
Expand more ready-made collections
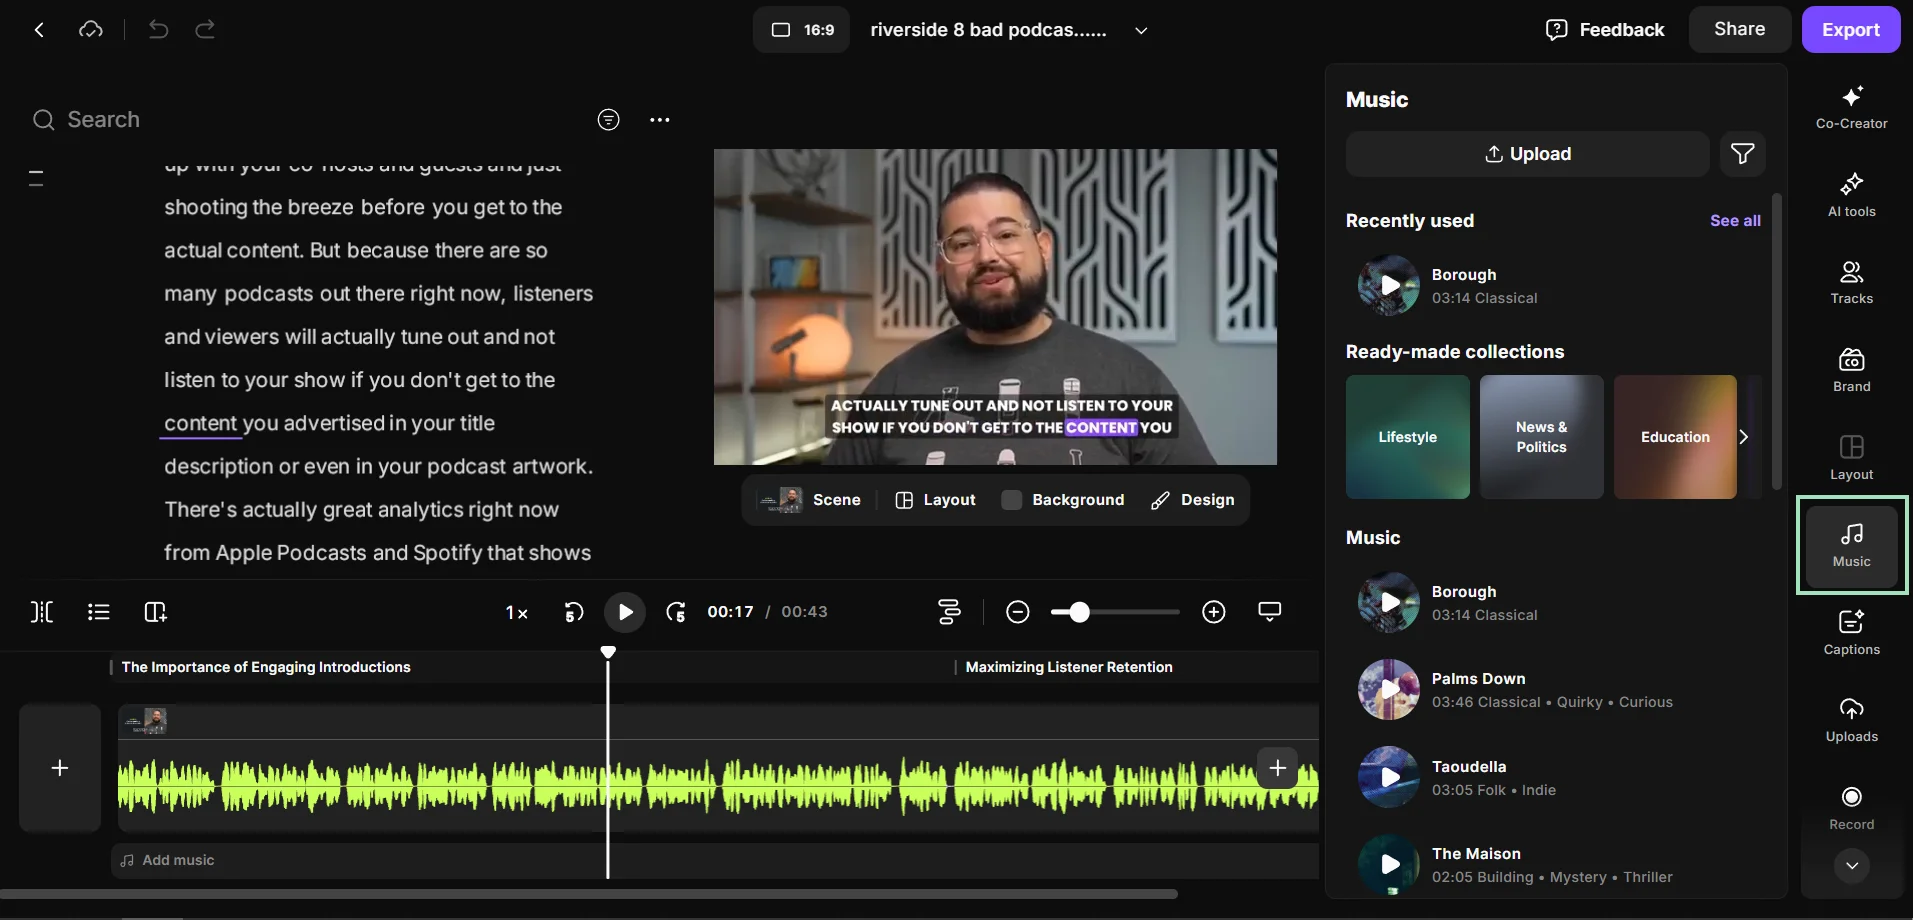click(x=1743, y=437)
